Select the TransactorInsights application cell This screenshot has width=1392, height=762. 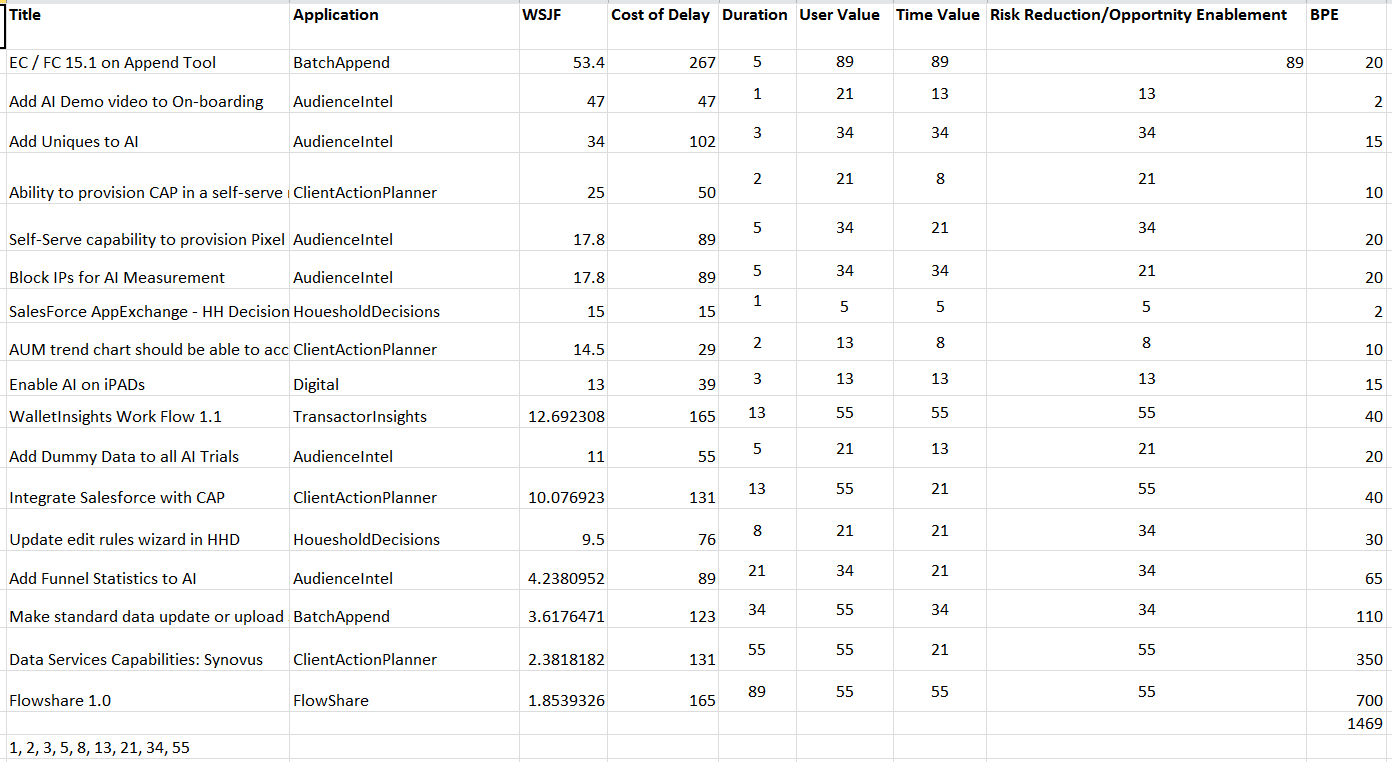tap(405, 413)
